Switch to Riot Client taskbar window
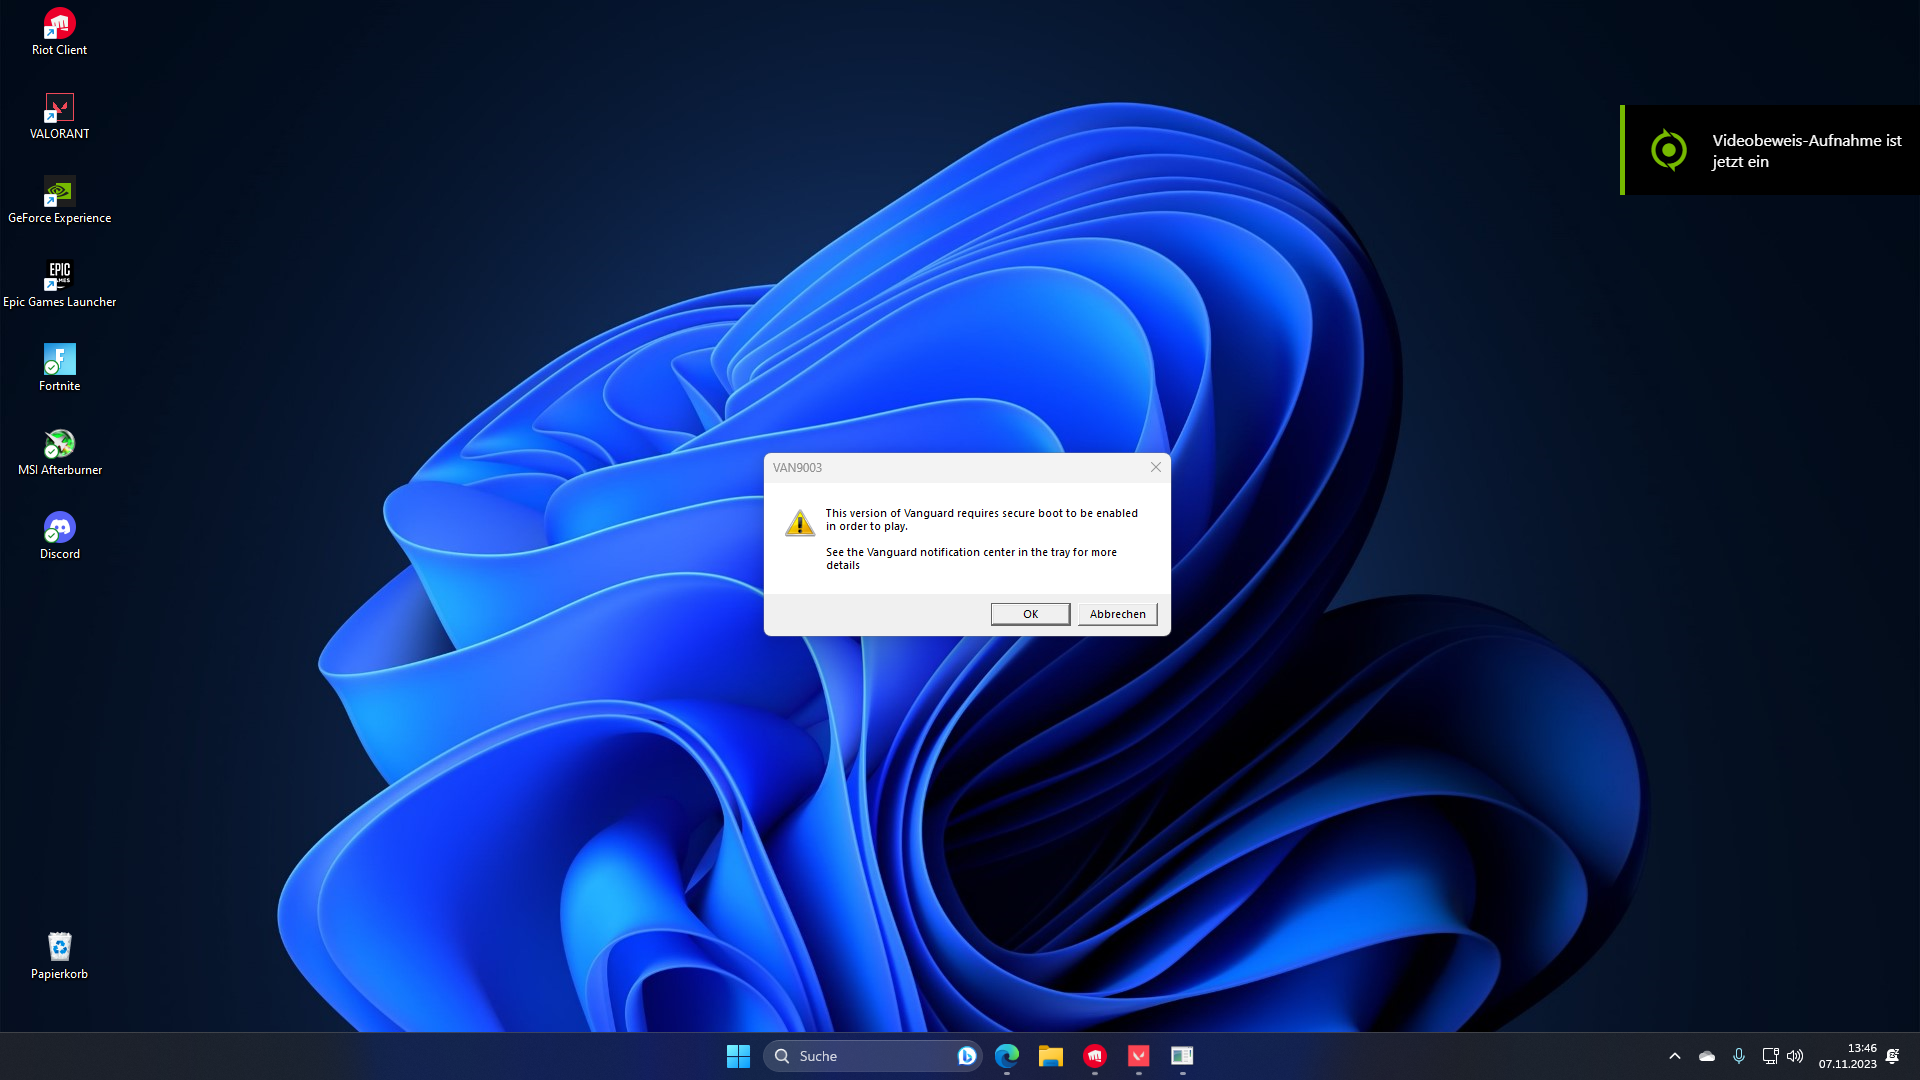The height and width of the screenshot is (1080, 1920). tap(1095, 1056)
